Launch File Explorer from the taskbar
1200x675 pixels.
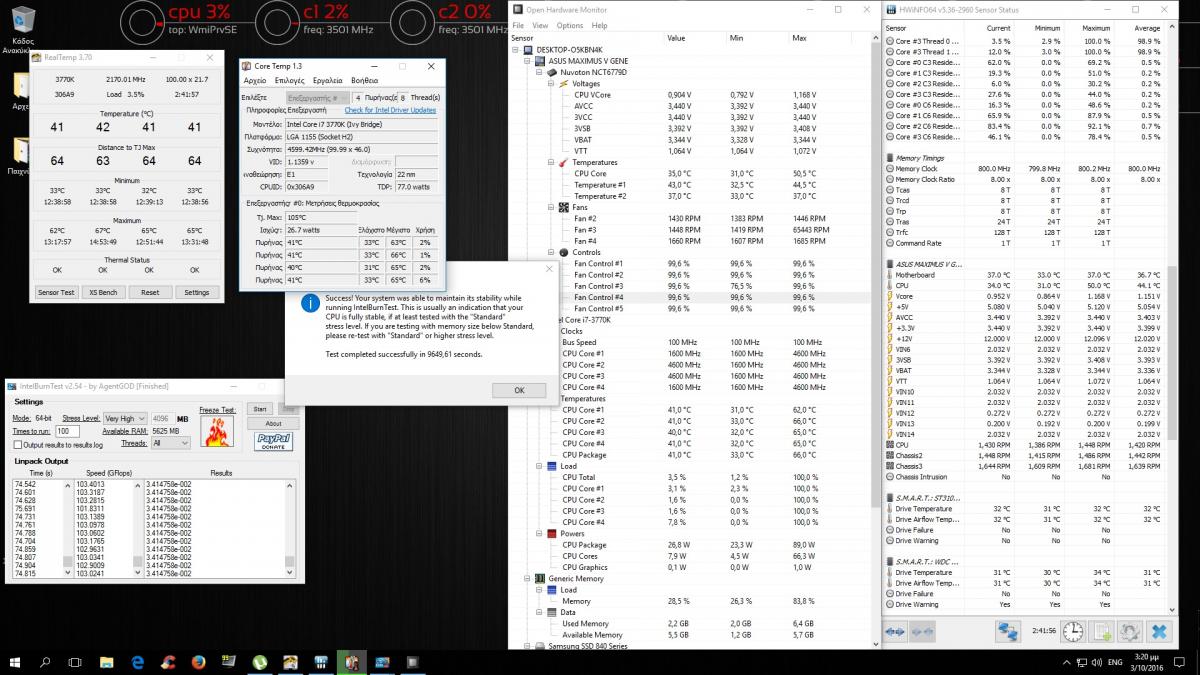tap(107, 662)
